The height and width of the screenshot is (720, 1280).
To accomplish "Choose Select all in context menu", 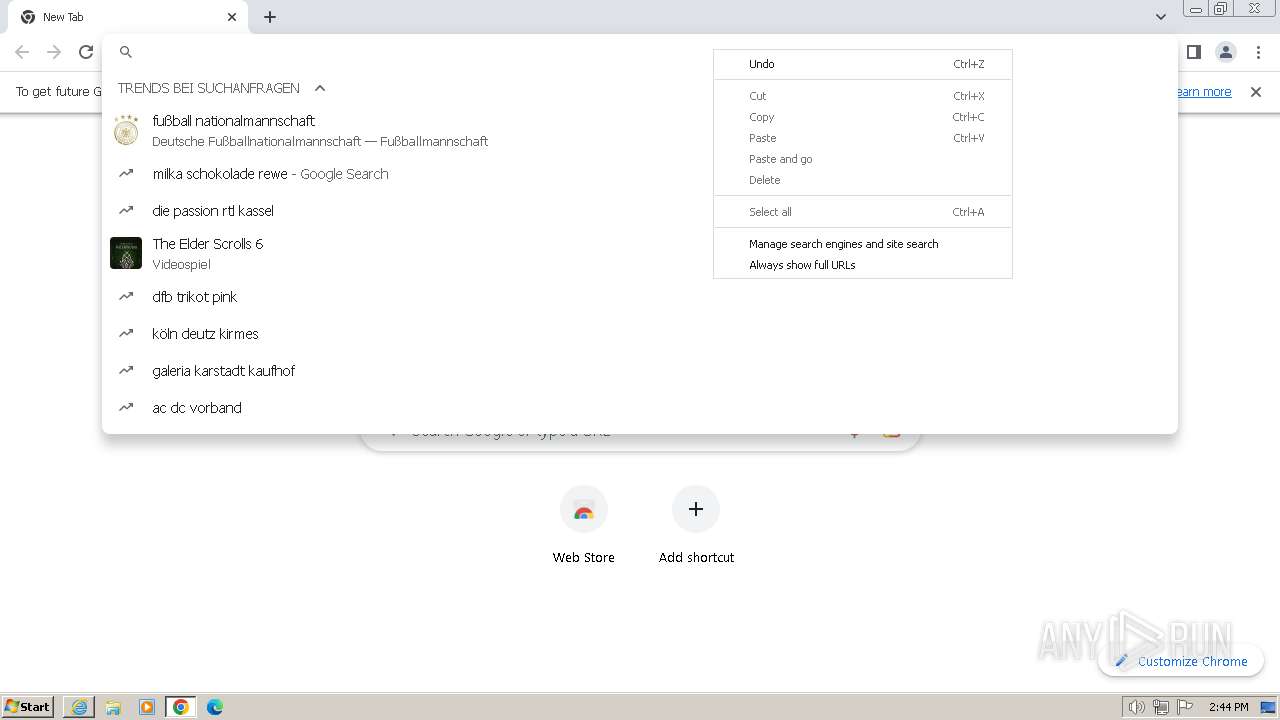I will click(x=863, y=212).
